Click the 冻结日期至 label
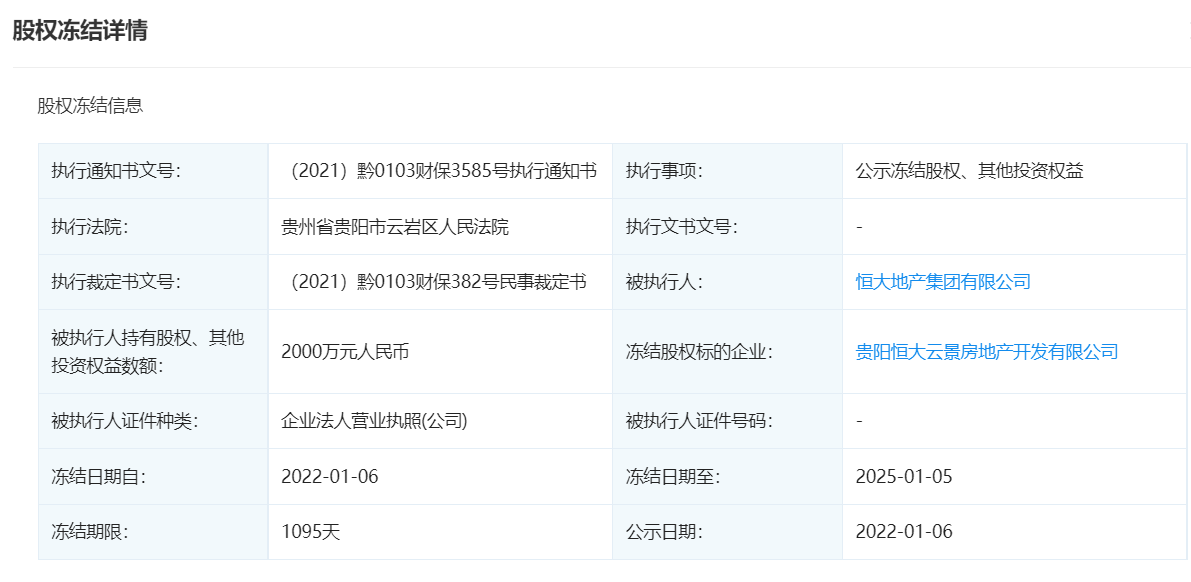1191x582 pixels. pos(673,476)
